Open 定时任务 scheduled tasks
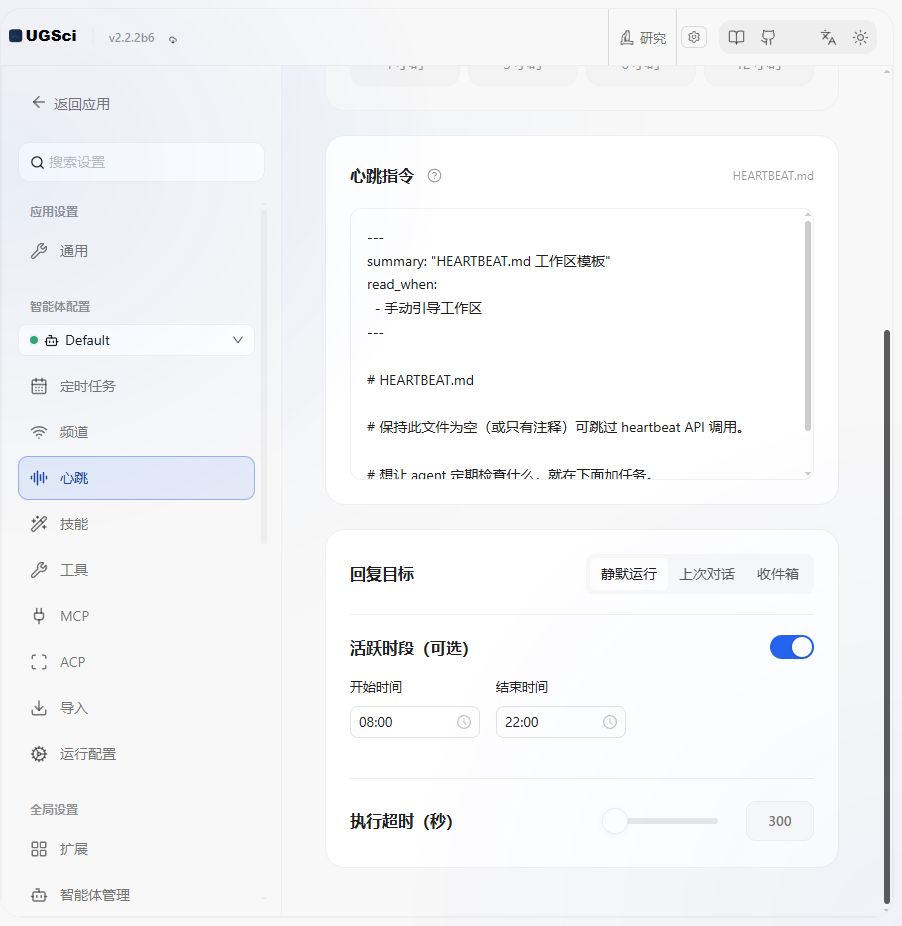 pyautogui.click(x=136, y=386)
